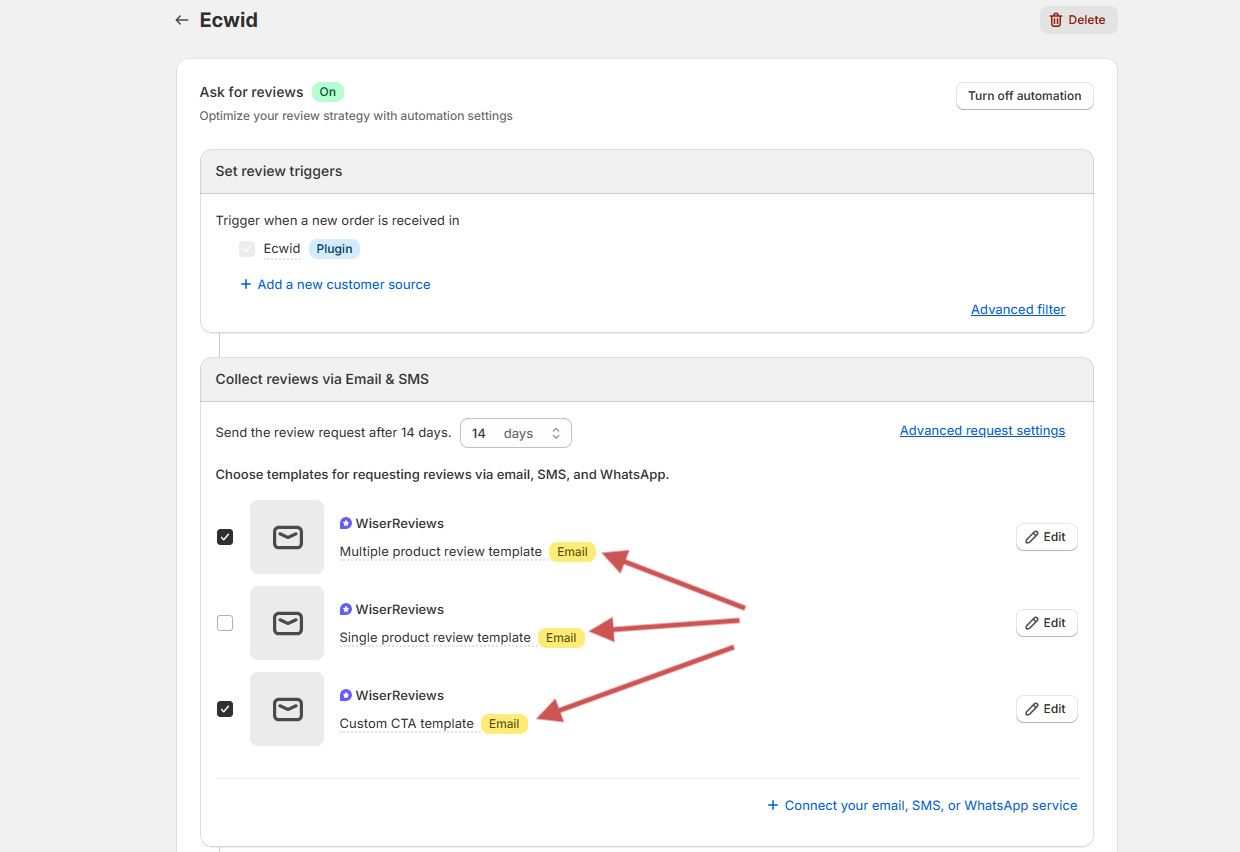The image size is (1240, 852).
Task: Click Turn off automation button
Action: point(1024,96)
